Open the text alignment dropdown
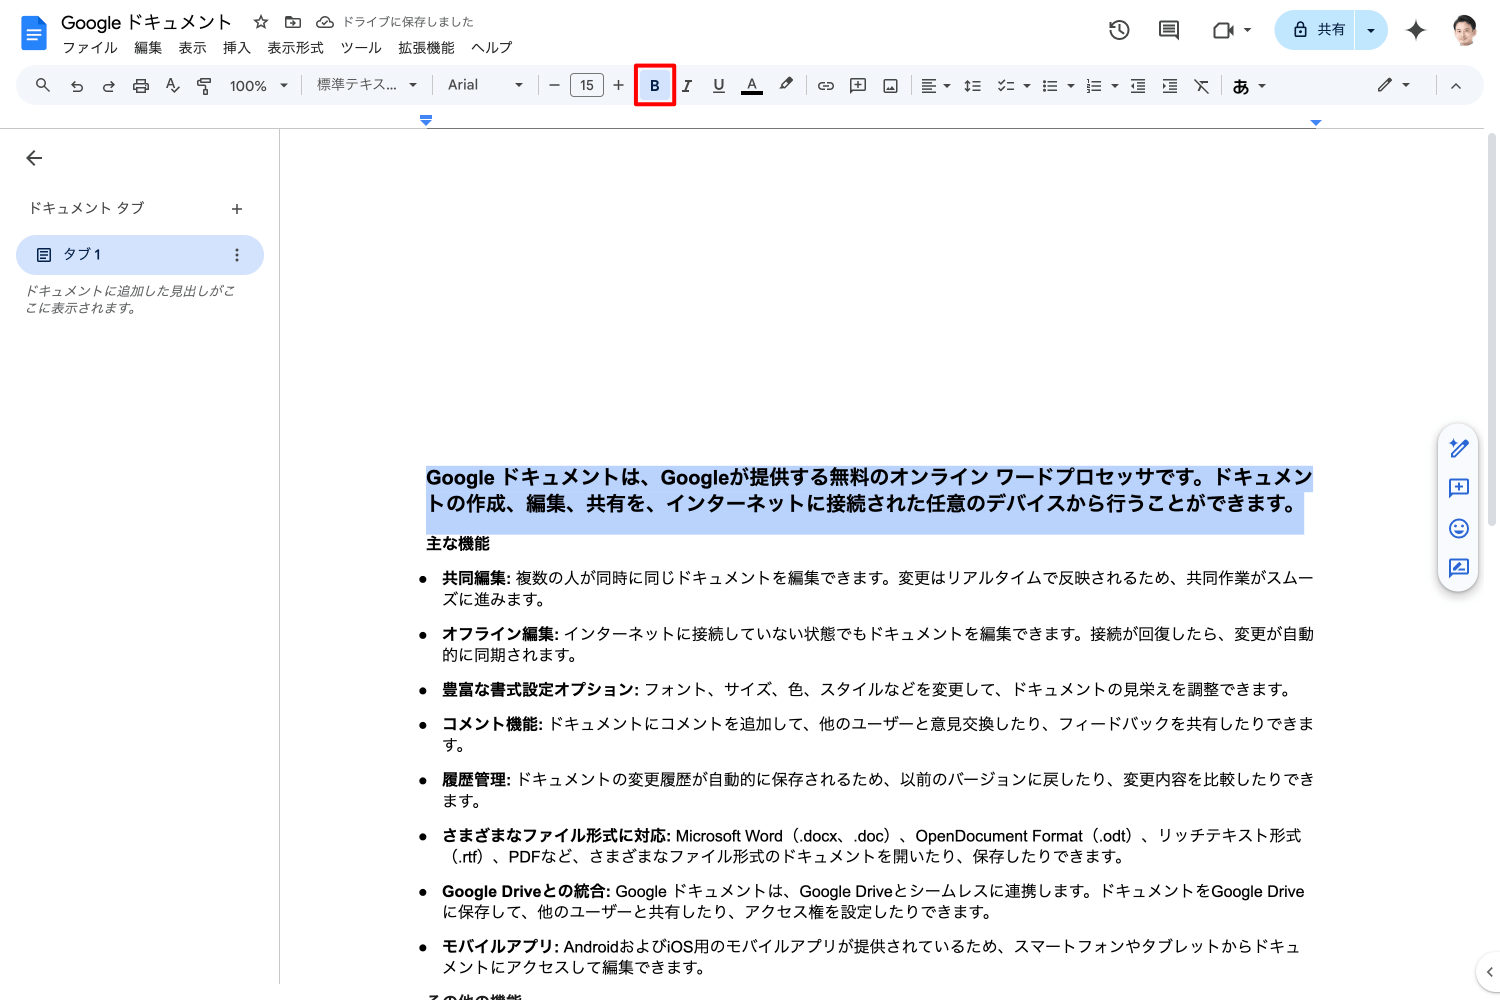The height and width of the screenshot is (1000, 1500). [936, 86]
